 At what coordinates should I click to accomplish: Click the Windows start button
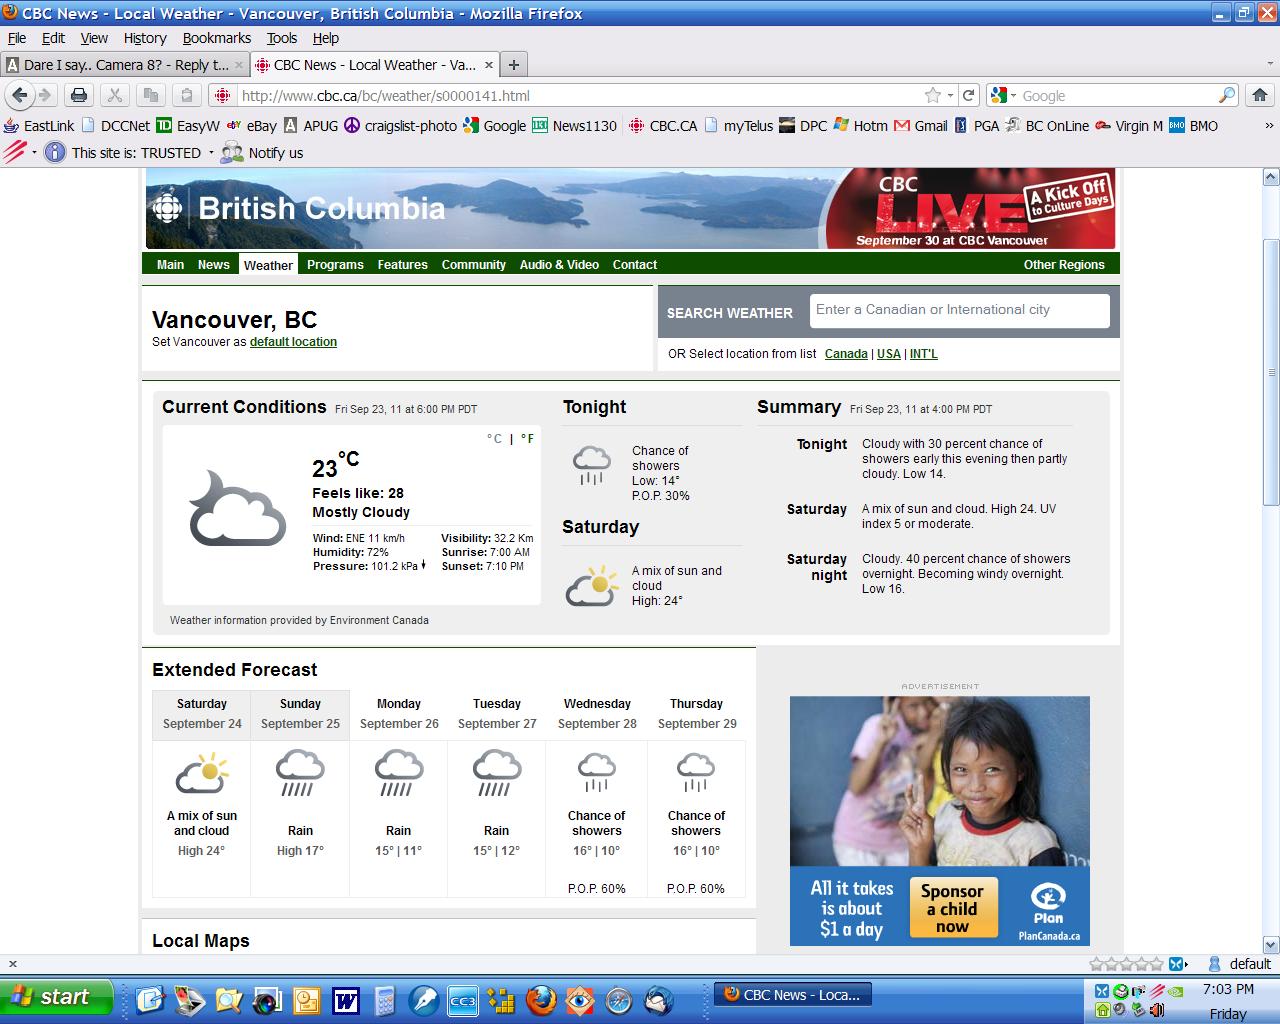(58, 997)
